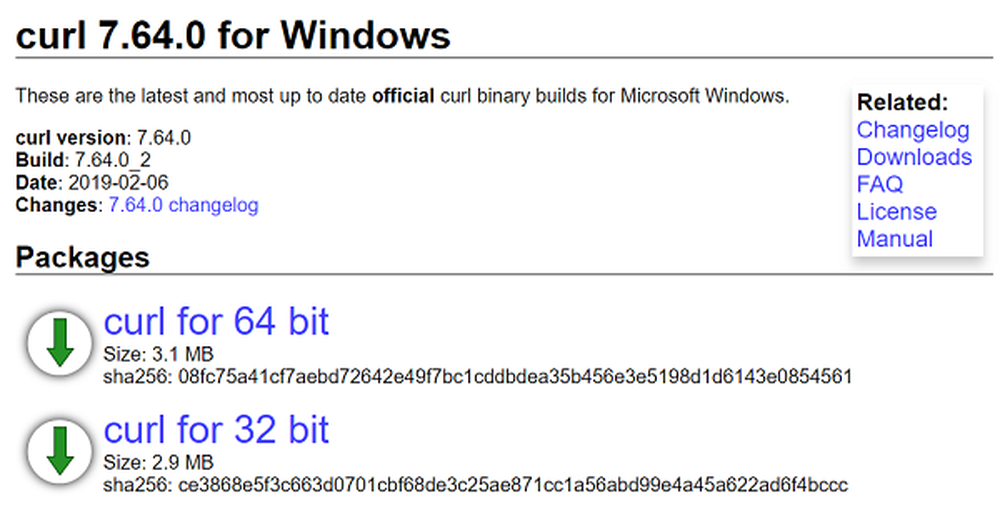Screen dimensions: 1000x518
Task: Click the curl 7.64.0 for Windows page title
Action: click(x=233, y=37)
